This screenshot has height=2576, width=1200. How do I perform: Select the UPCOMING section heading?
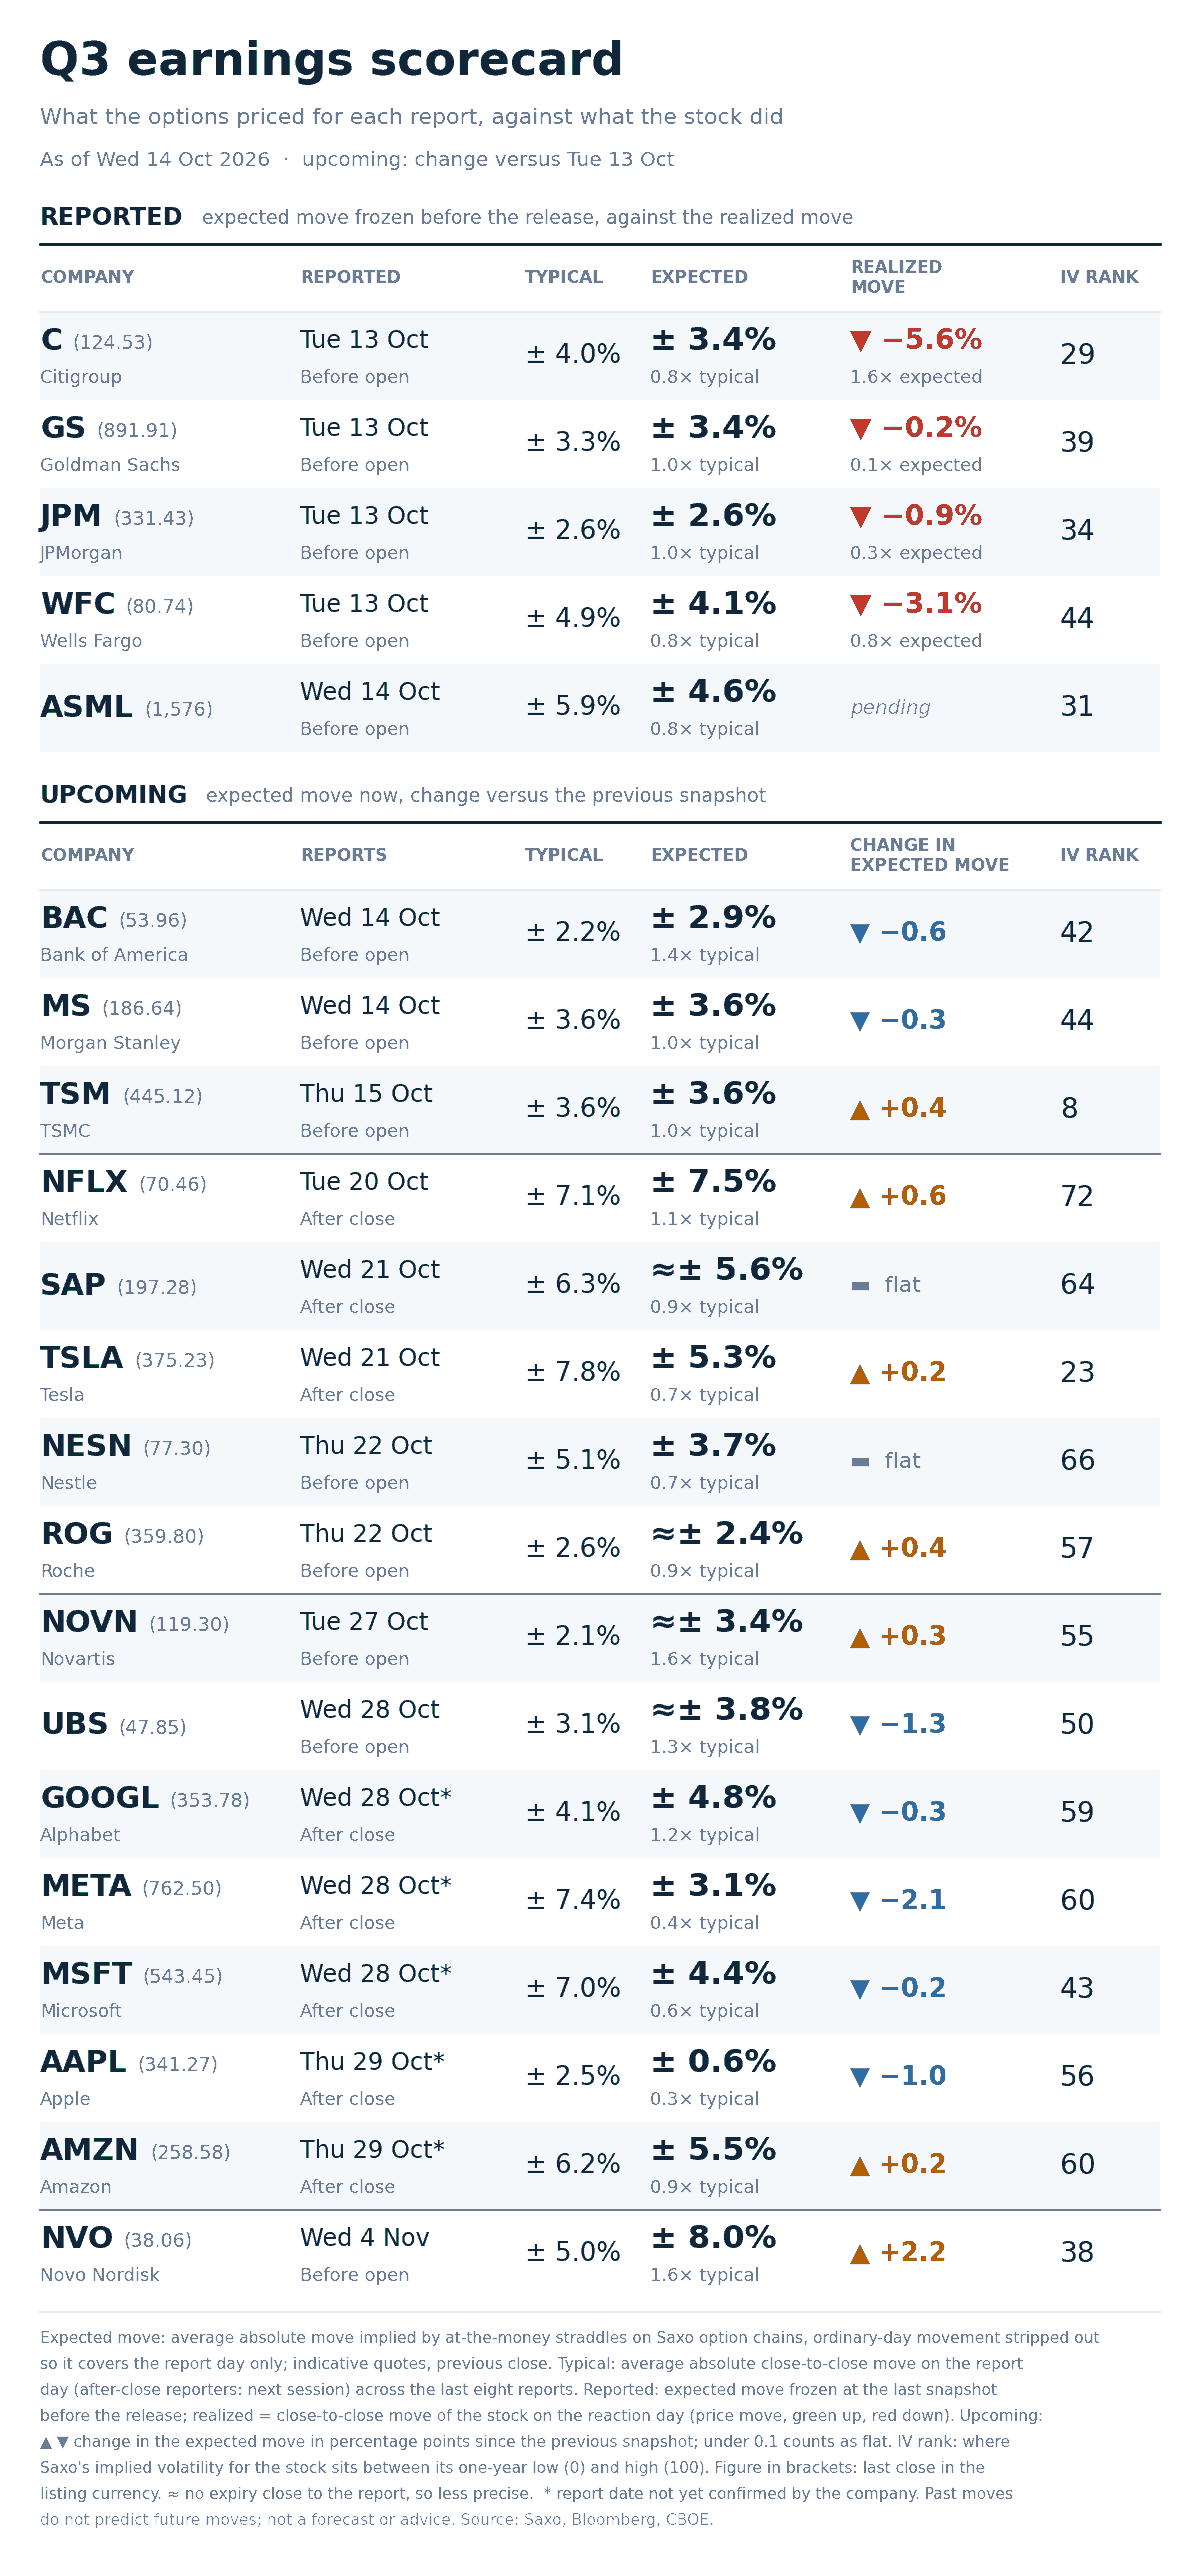pyautogui.click(x=113, y=795)
